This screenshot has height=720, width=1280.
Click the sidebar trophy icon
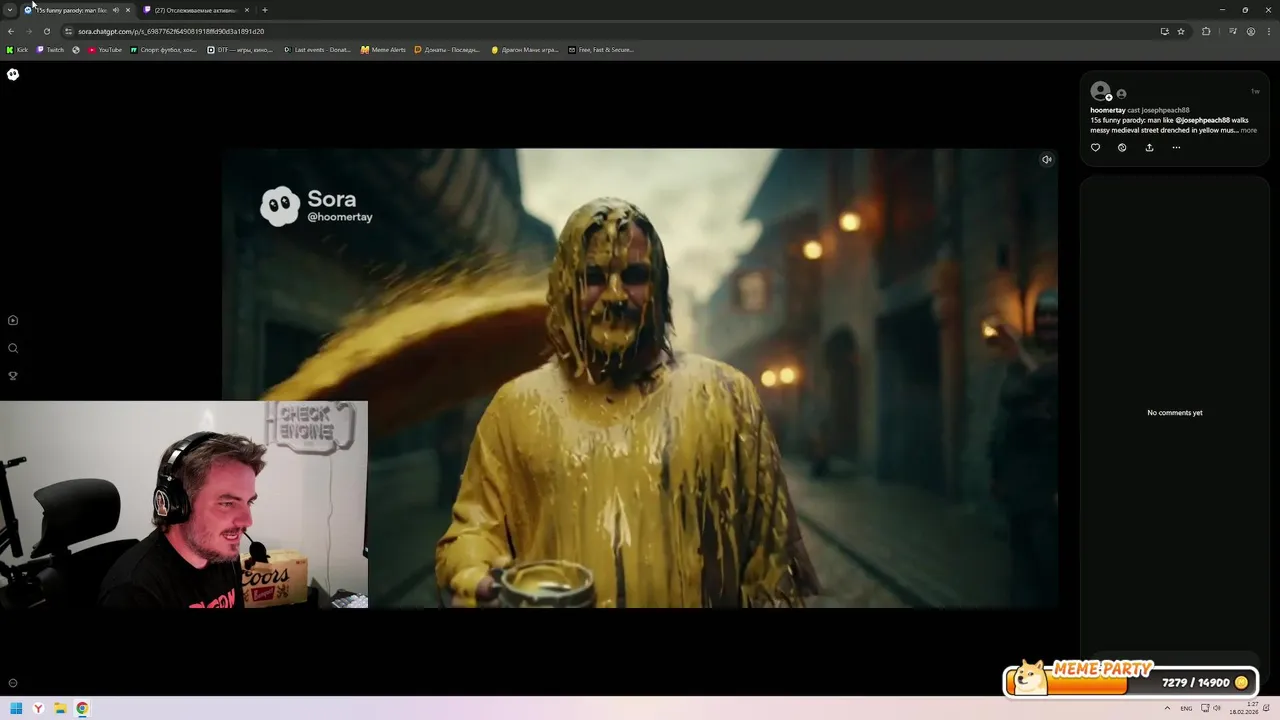pyautogui.click(x=13, y=376)
